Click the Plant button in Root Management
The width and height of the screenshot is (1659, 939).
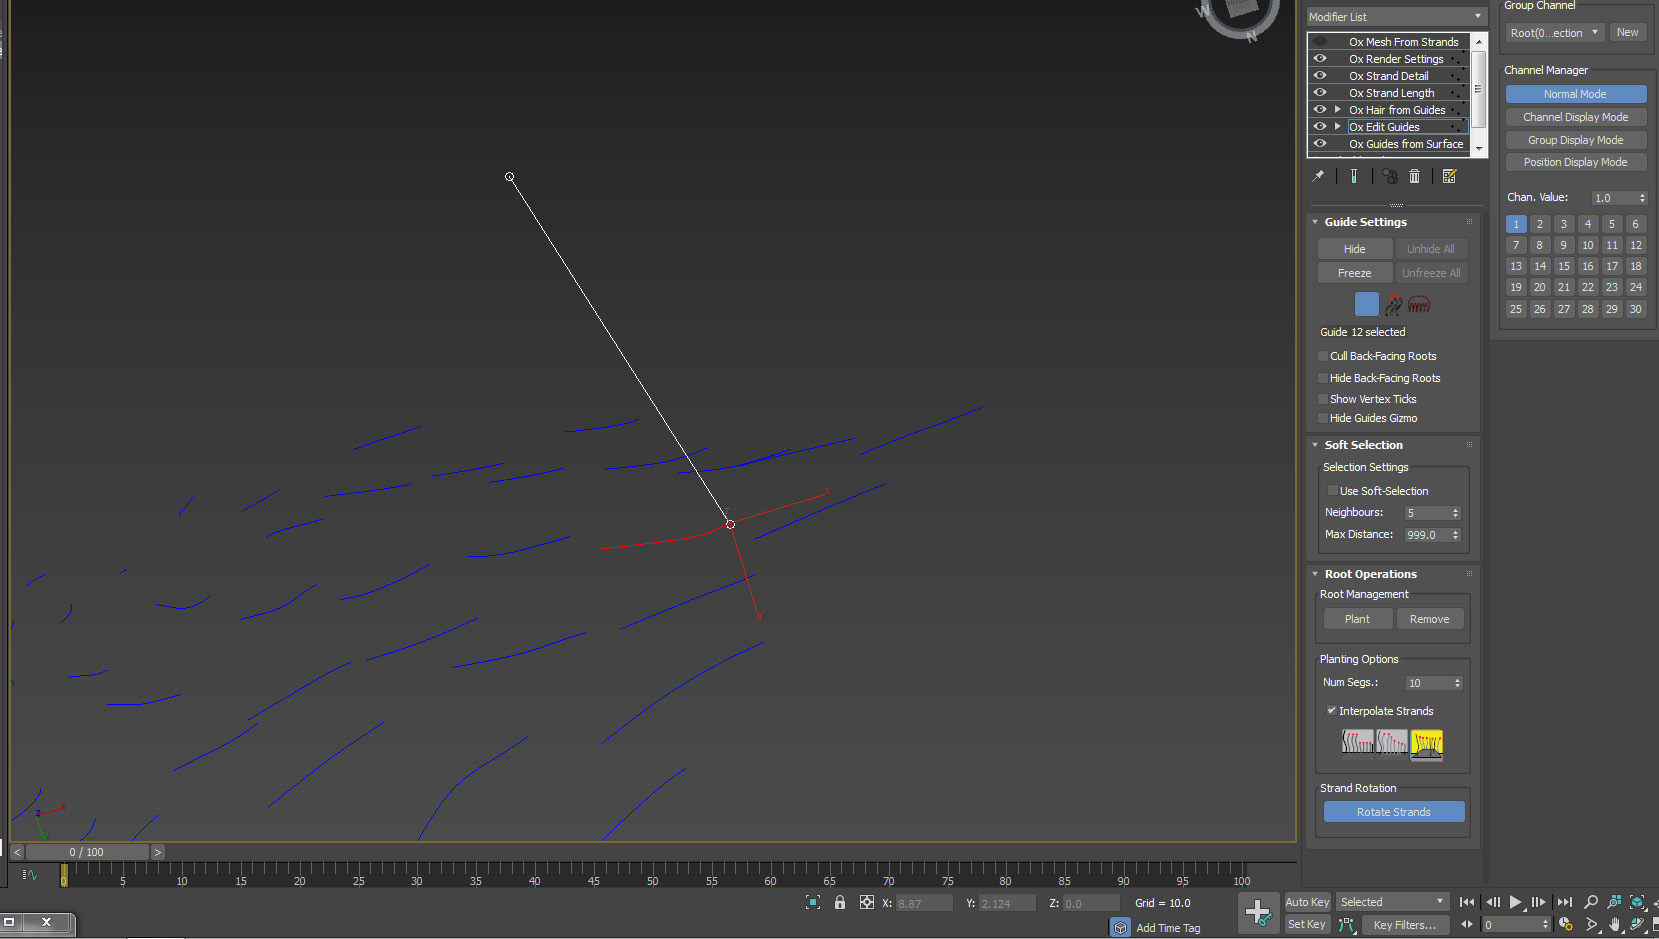click(x=1356, y=619)
